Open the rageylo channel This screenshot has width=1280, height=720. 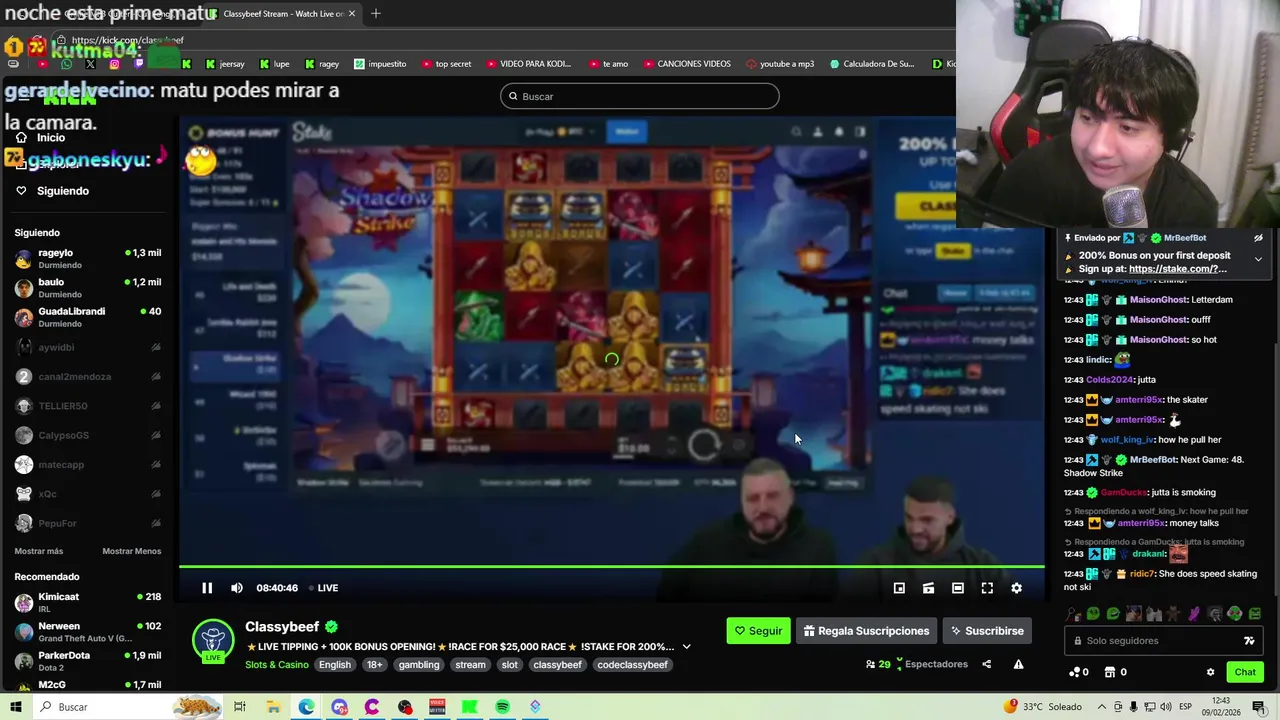(x=87, y=259)
